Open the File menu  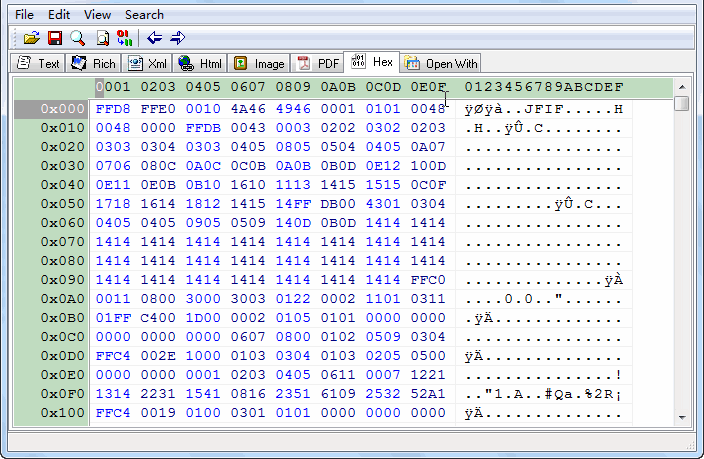24,15
